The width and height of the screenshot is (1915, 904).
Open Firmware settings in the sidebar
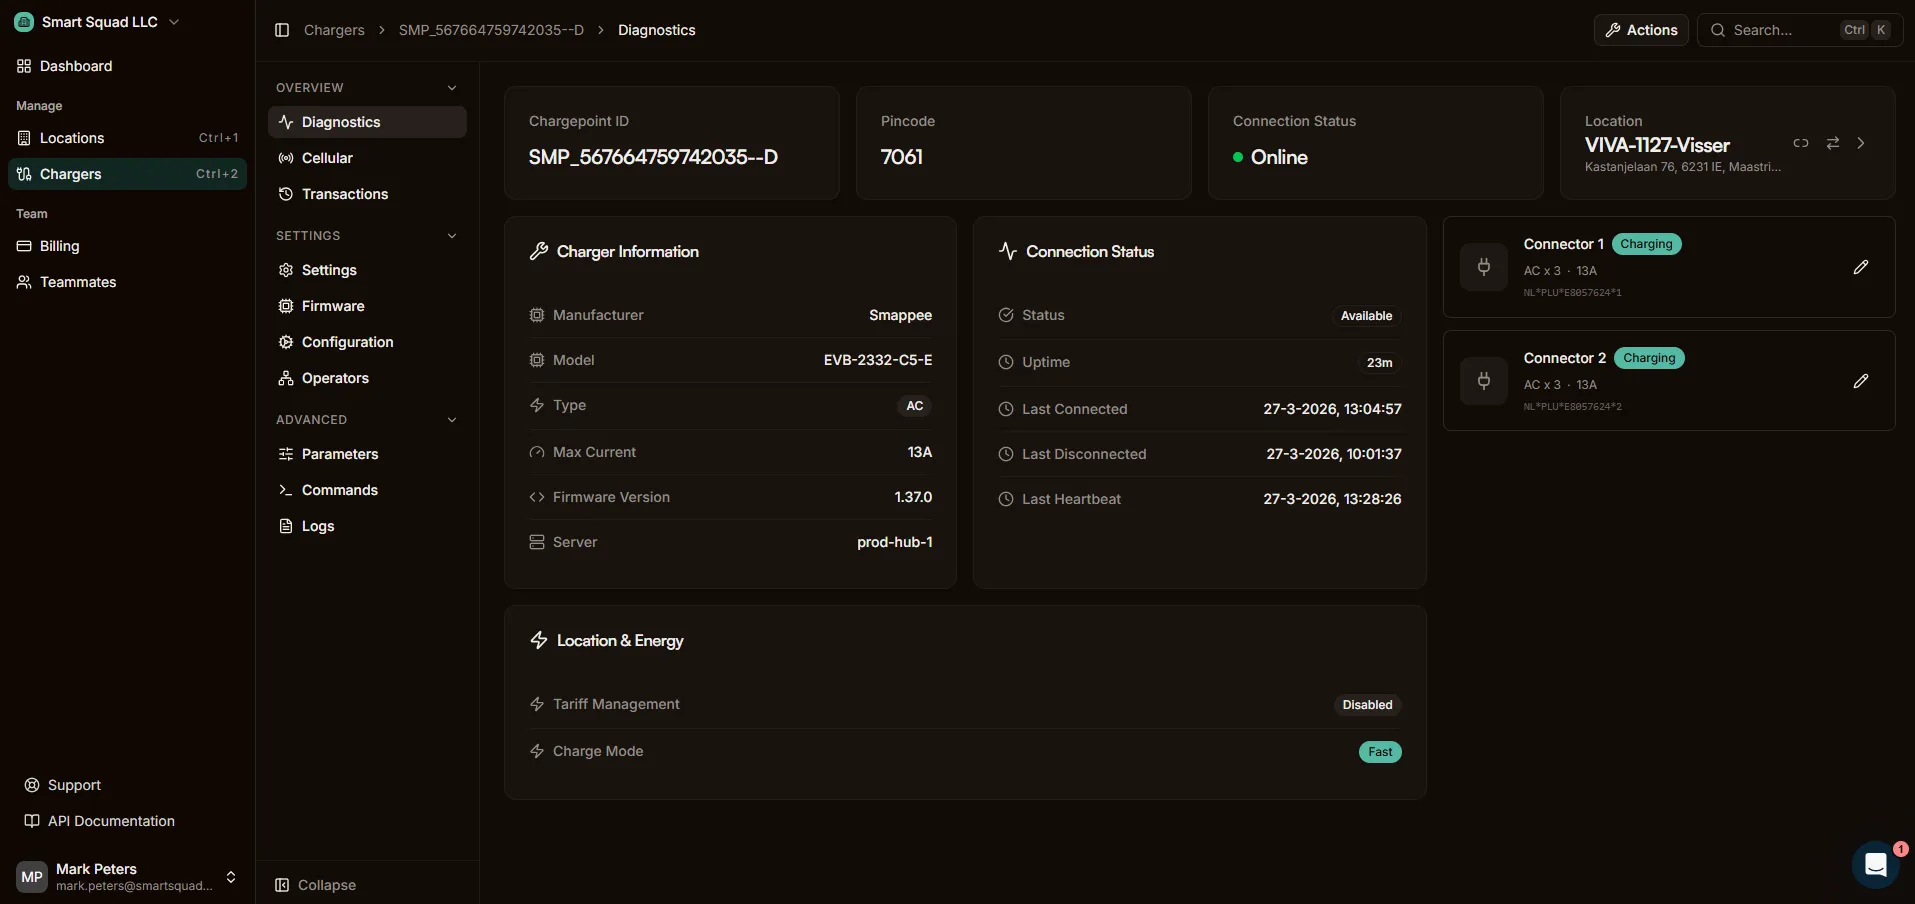(x=331, y=305)
